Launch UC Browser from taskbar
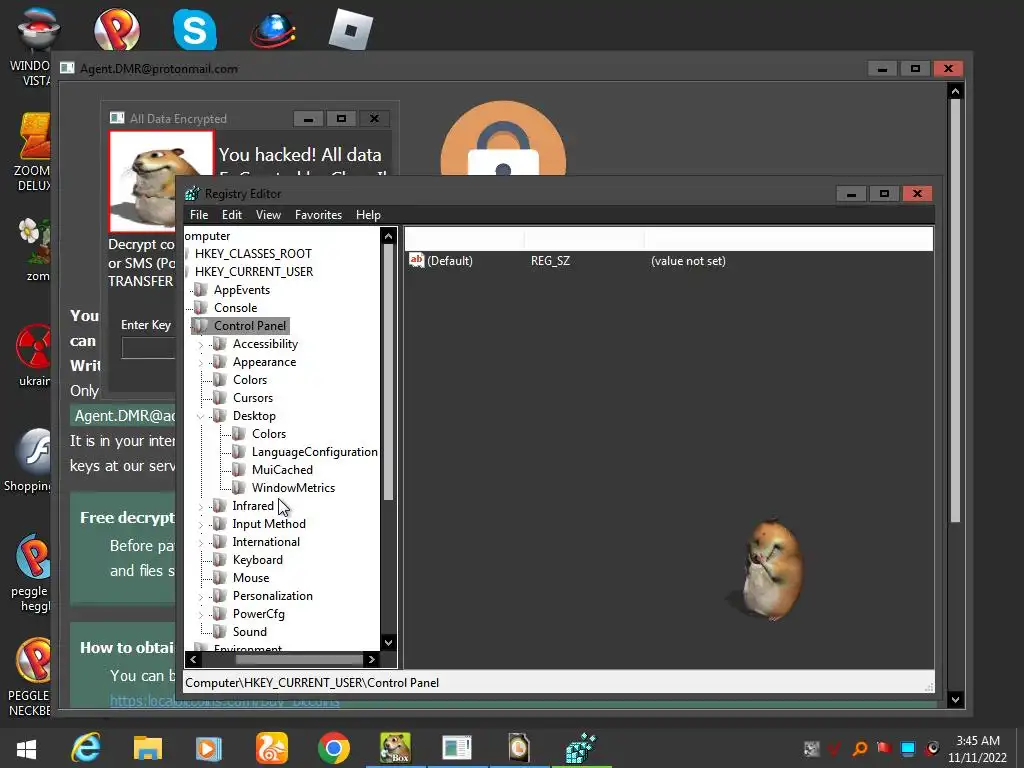This screenshot has width=1024, height=768. [272, 748]
